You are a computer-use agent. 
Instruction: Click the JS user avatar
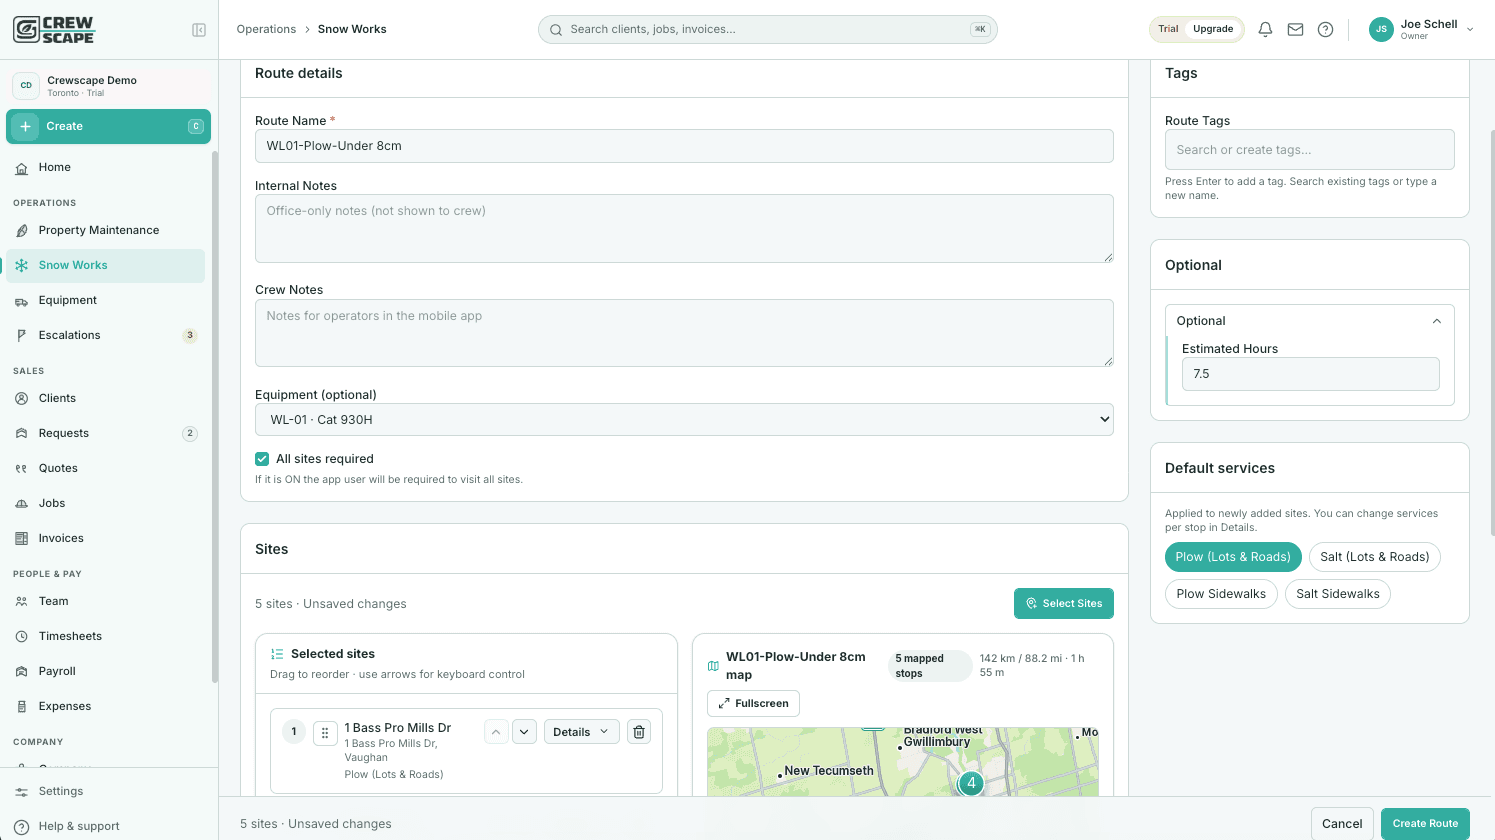1381,29
